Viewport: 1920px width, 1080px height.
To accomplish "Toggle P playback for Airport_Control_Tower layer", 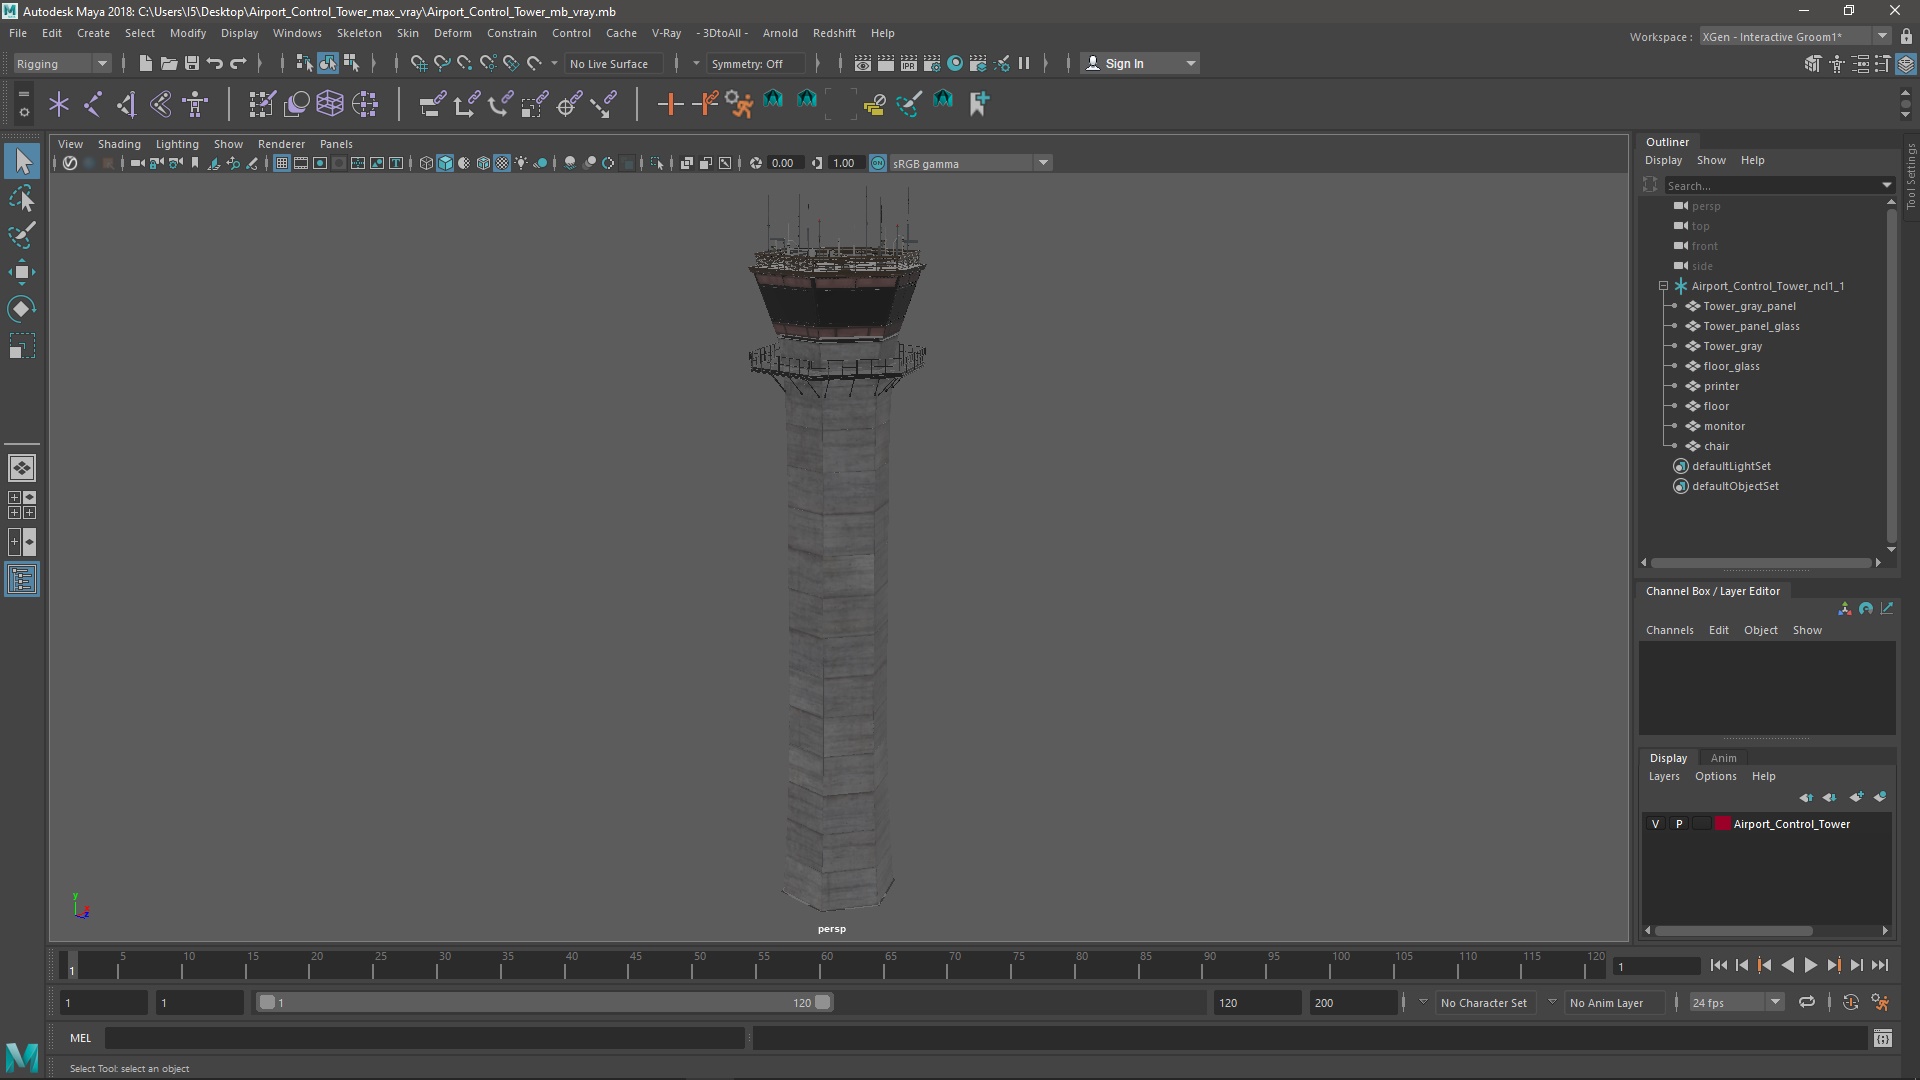I will click(x=1679, y=824).
